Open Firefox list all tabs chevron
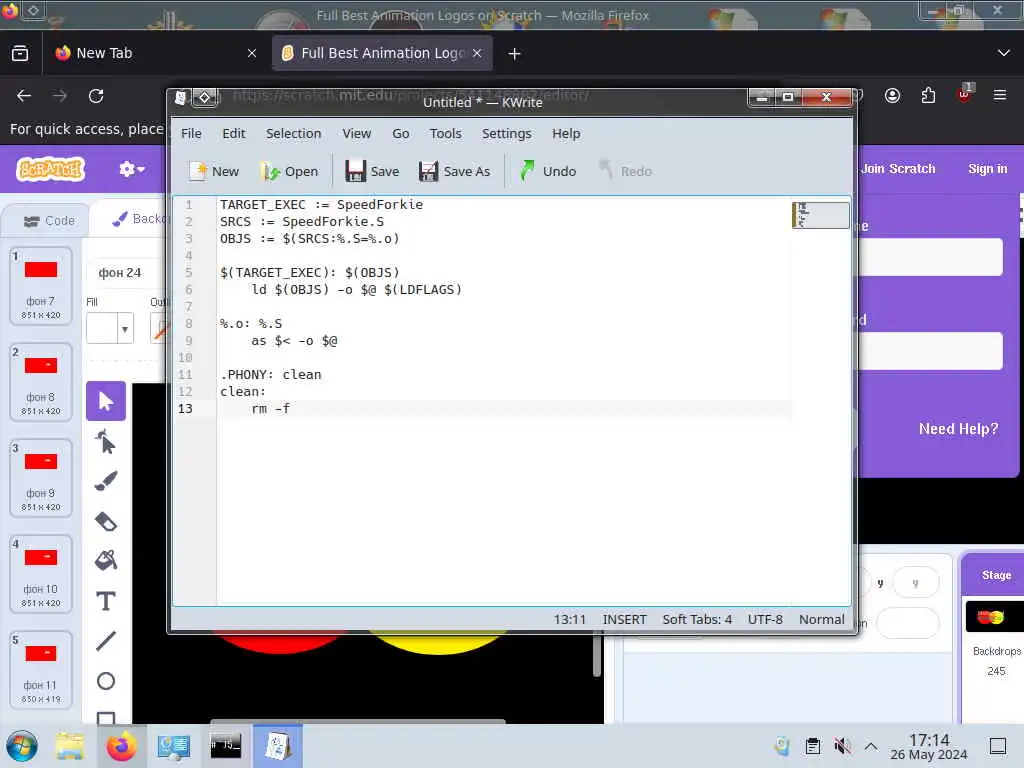This screenshot has width=1024, height=768. click(1004, 53)
